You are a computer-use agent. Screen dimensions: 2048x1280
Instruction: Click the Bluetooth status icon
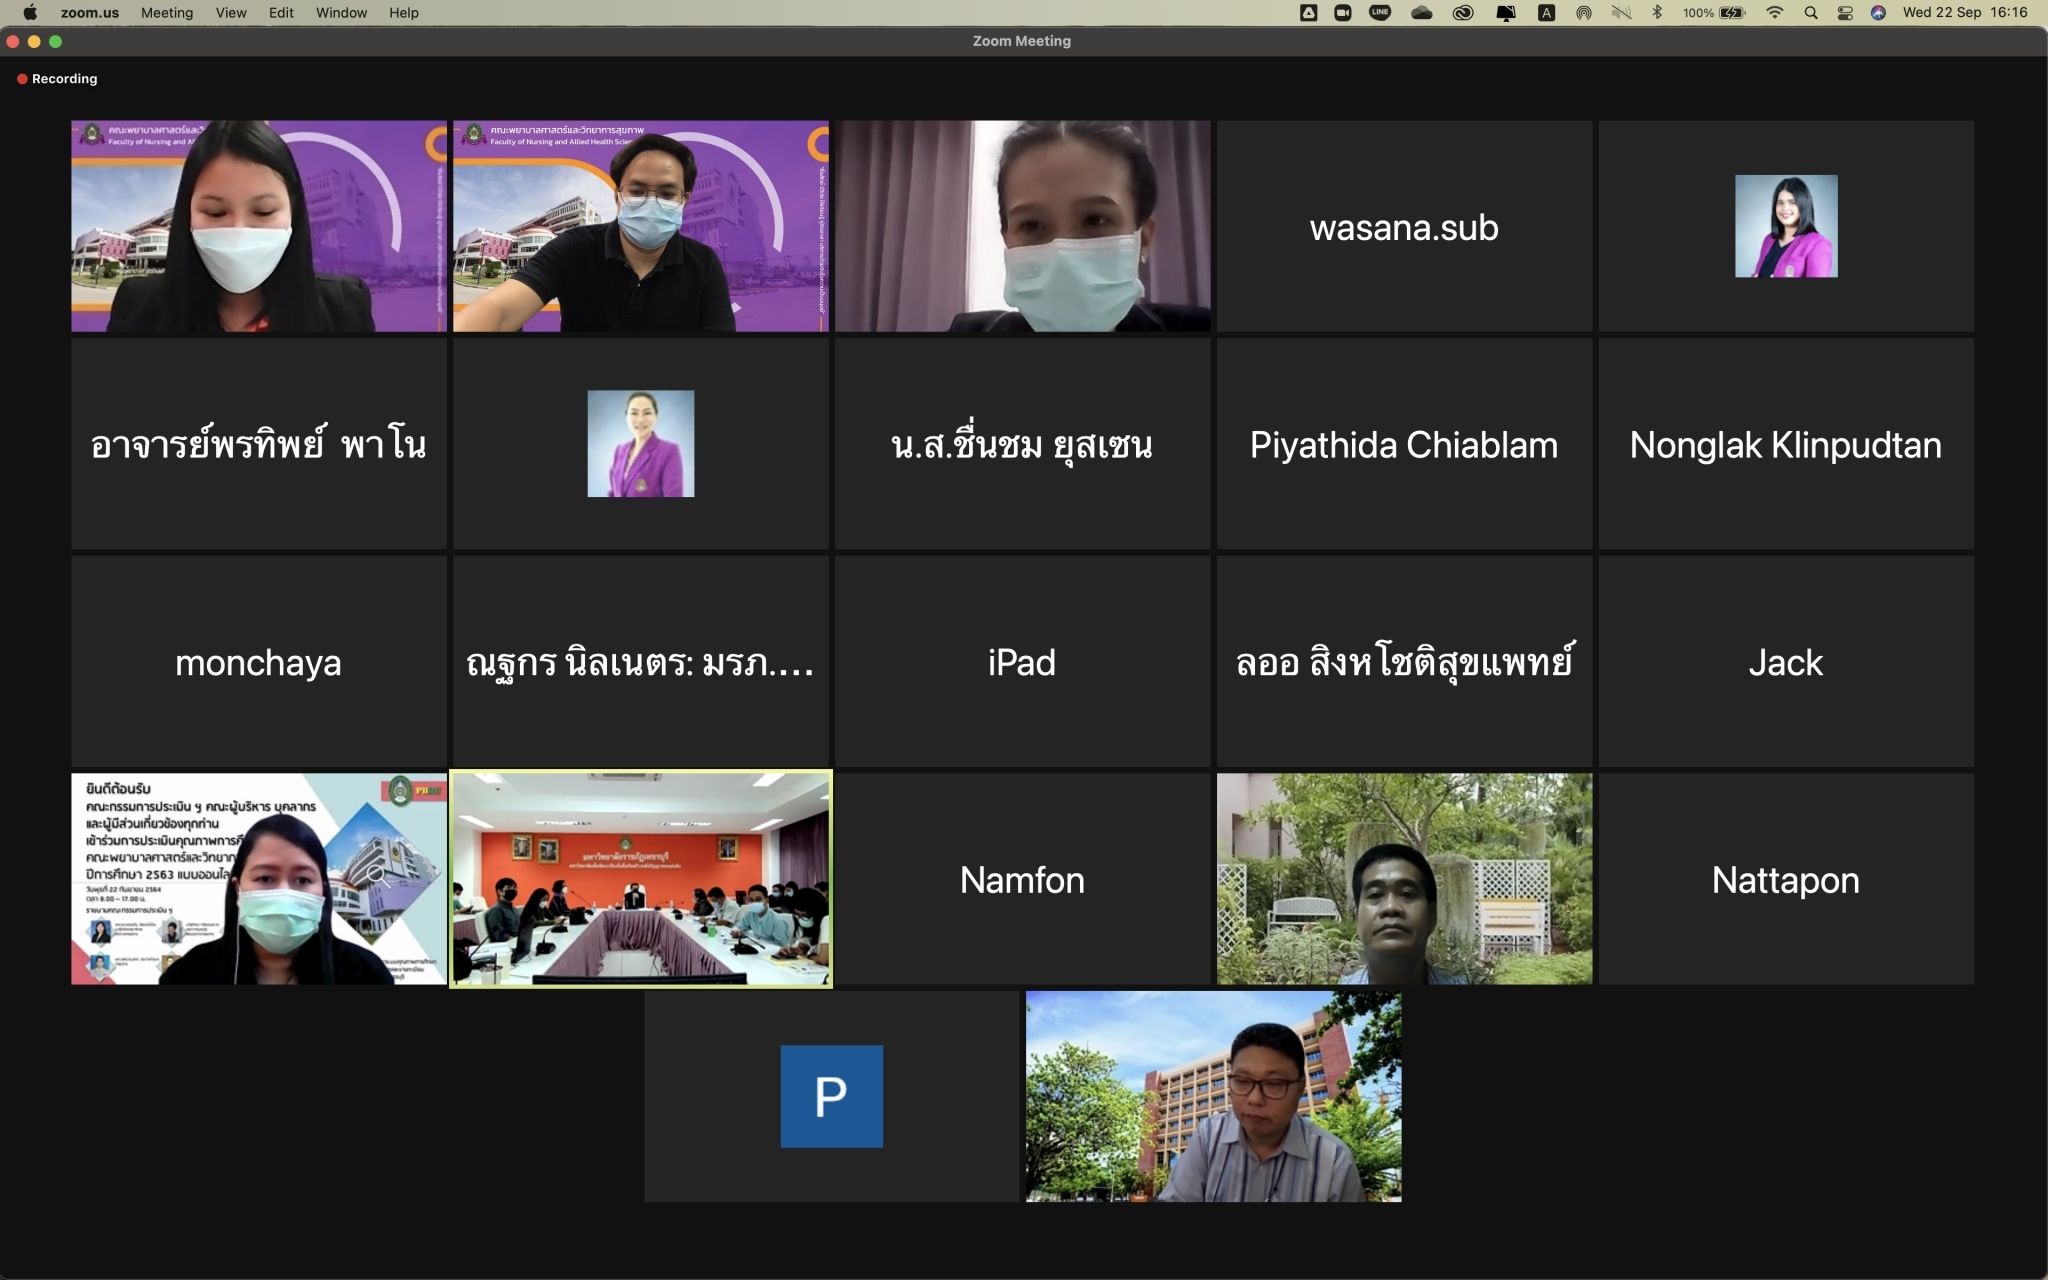1657,13
